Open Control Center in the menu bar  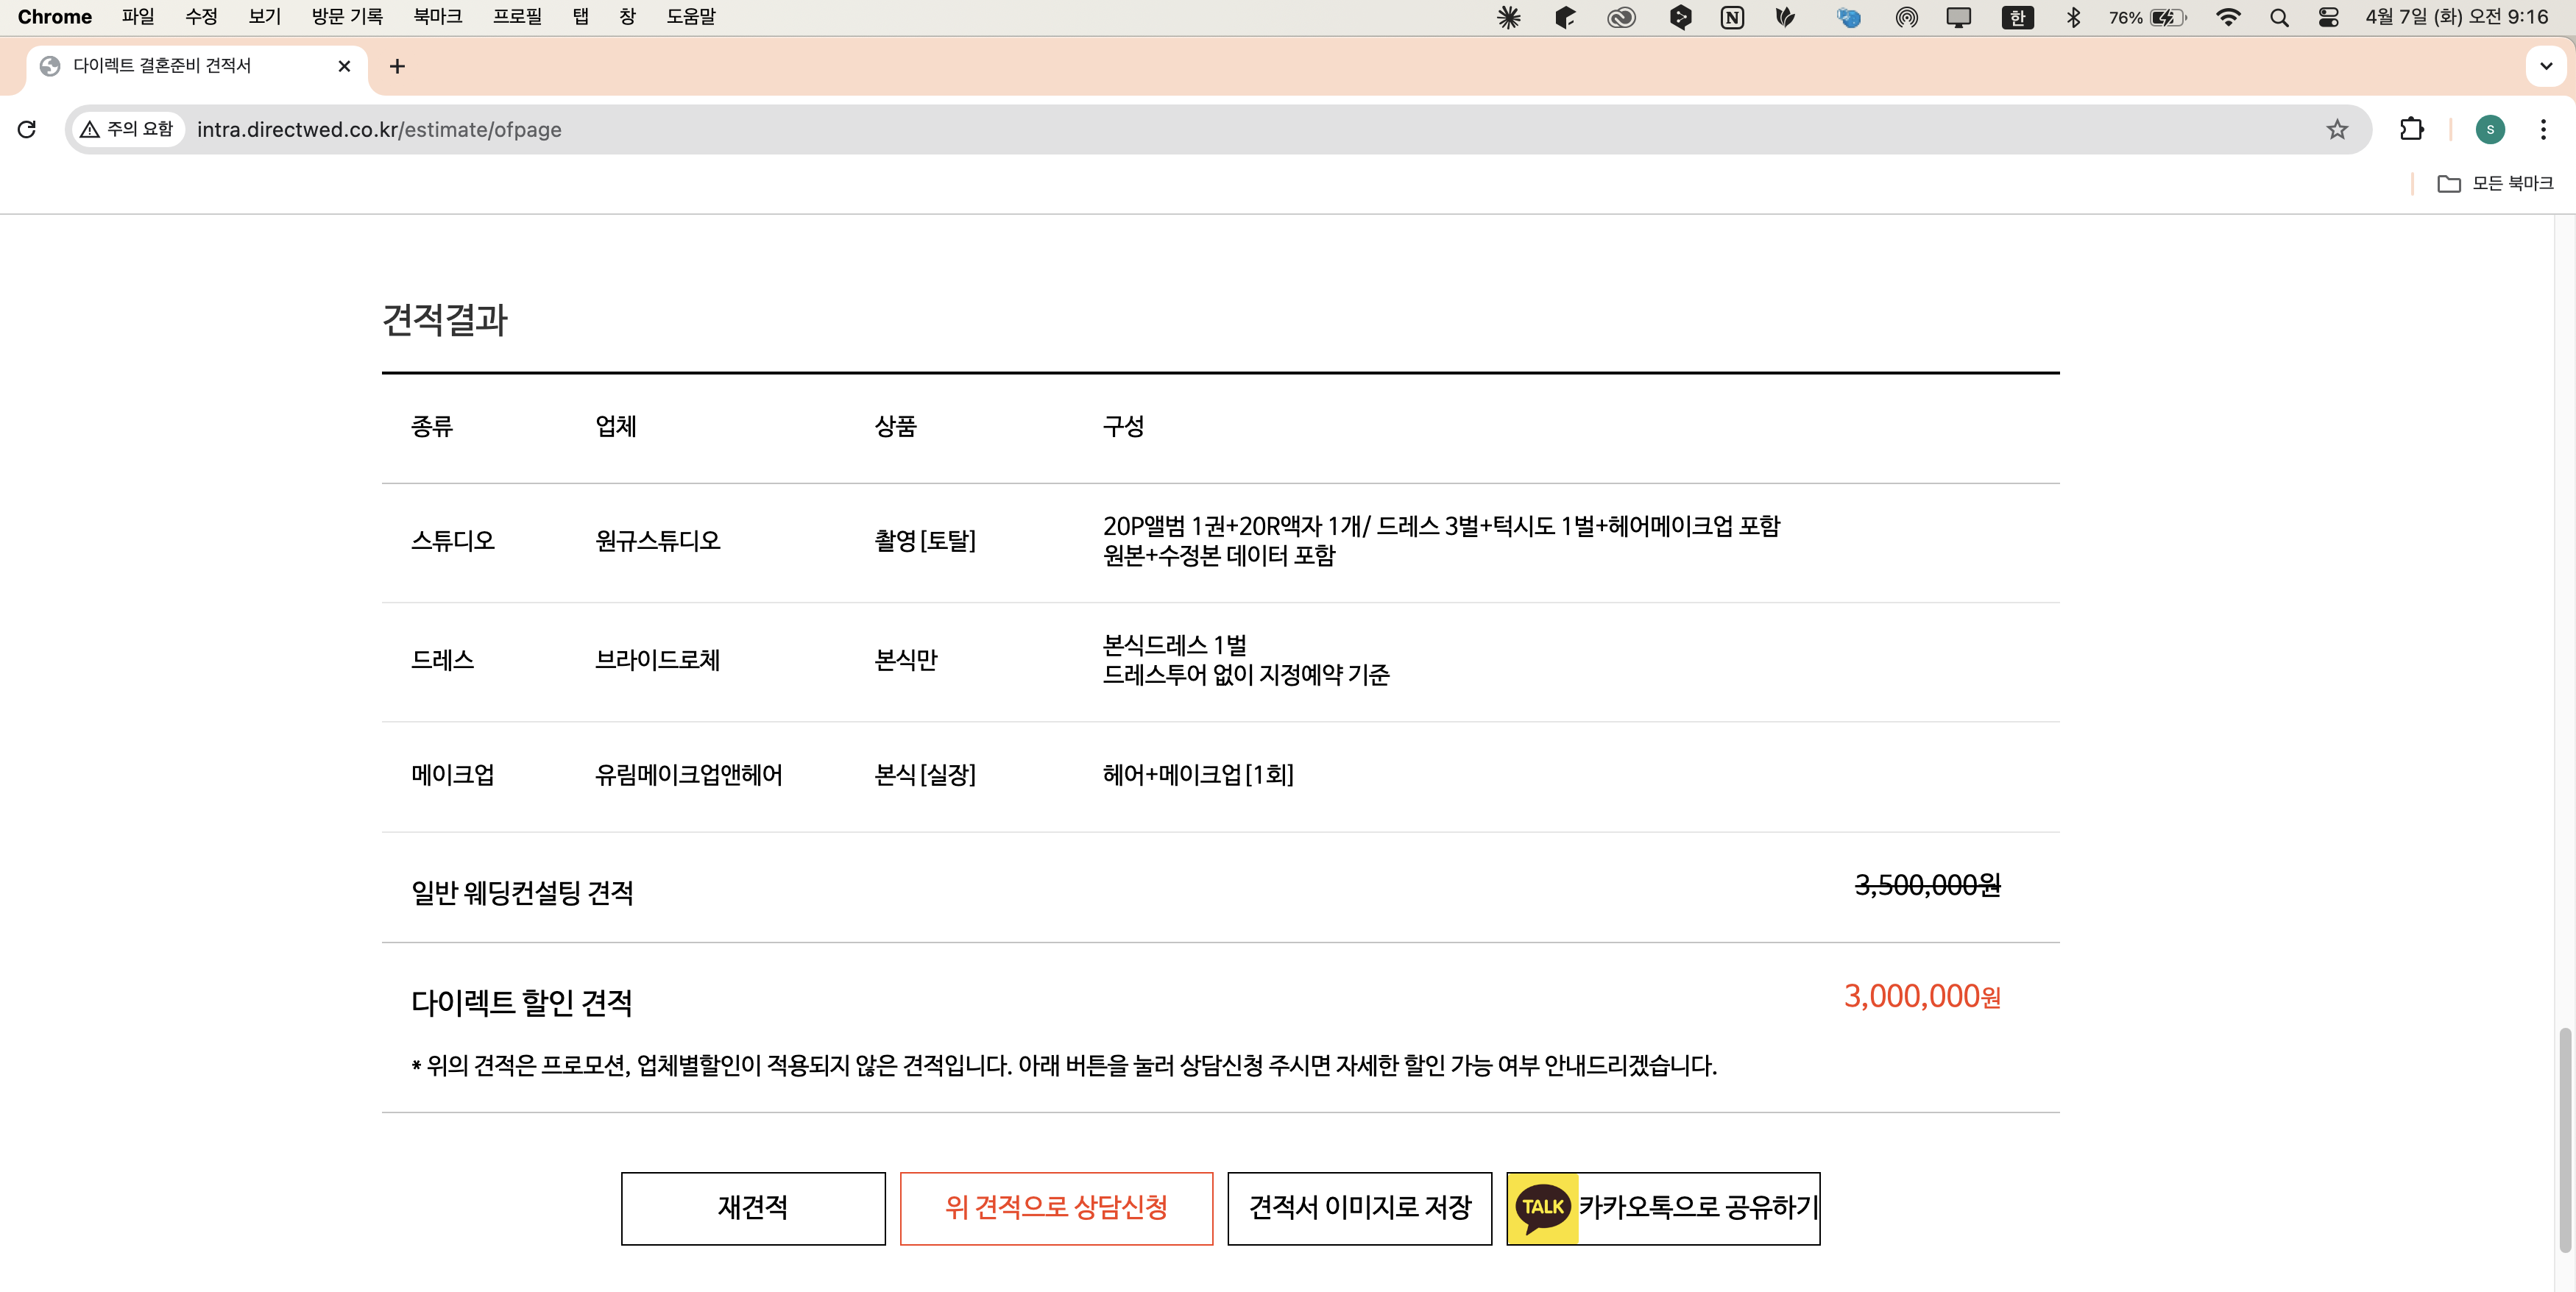click(x=2328, y=17)
